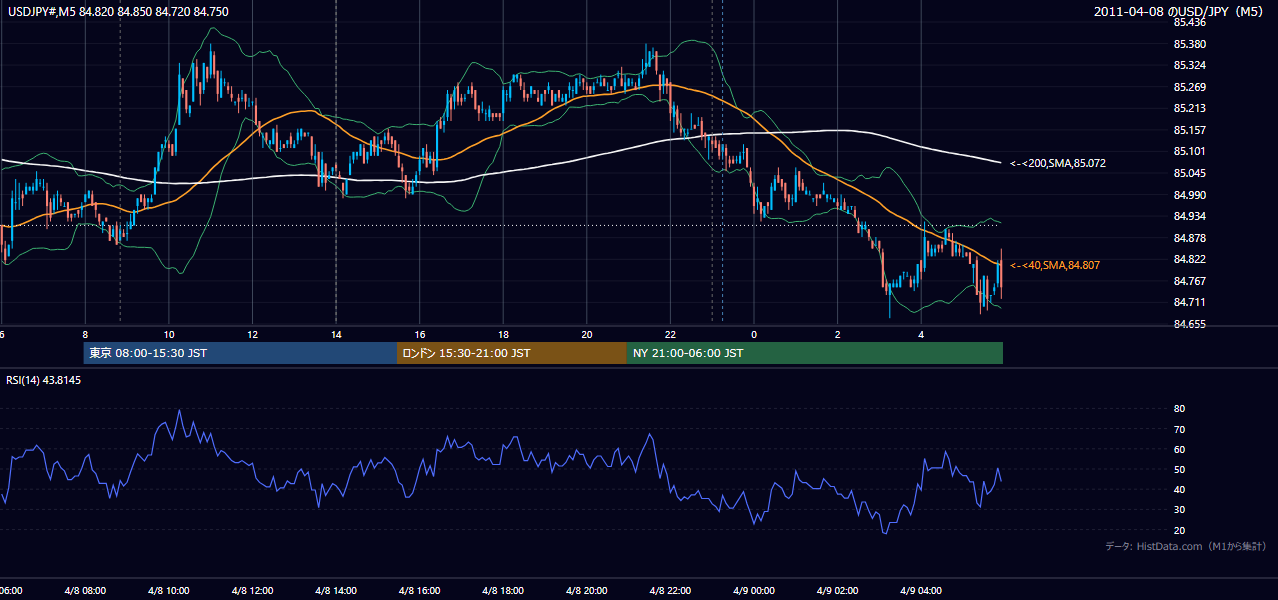1278x600 pixels.
Task: Click price axis value 85.157
Action: (x=1189, y=130)
